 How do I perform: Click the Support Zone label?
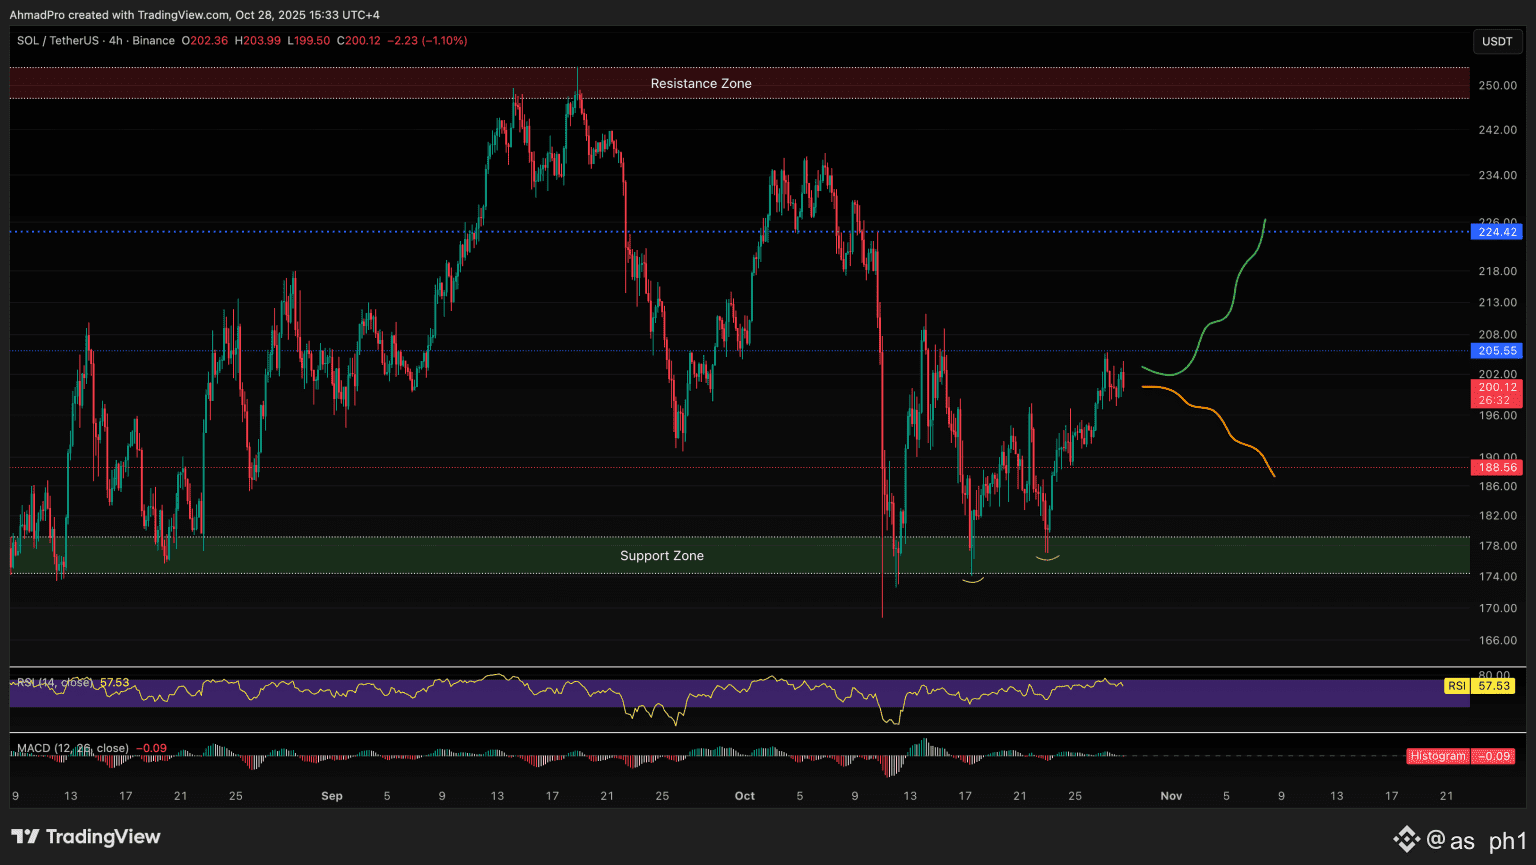(x=661, y=556)
